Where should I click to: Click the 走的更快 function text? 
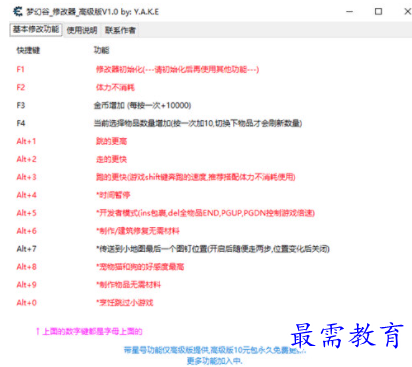(111, 159)
